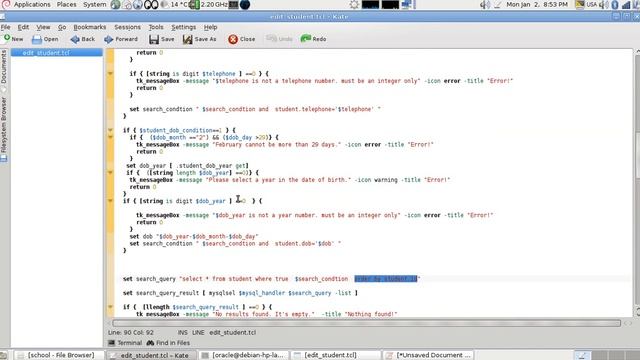640x360 pixels.
Task: Open the Settings menu
Action: 184,27
